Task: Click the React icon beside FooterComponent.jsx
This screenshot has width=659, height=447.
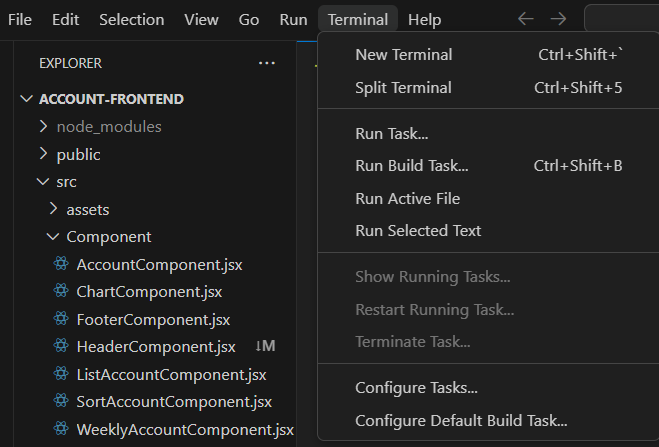Action: [61, 320]
